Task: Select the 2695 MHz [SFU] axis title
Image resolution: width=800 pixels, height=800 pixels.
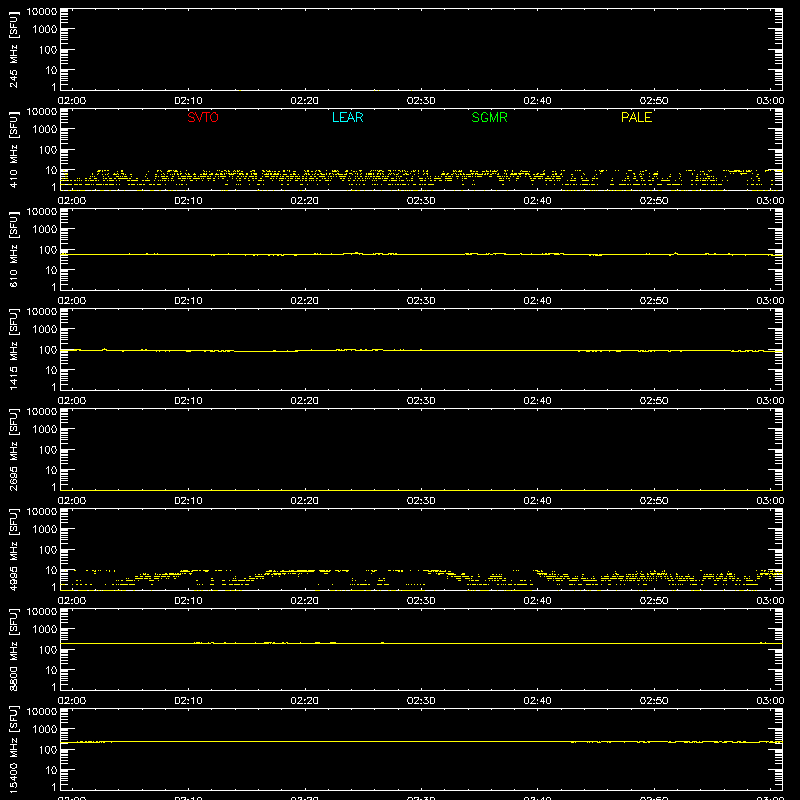Action: (13, 449)
